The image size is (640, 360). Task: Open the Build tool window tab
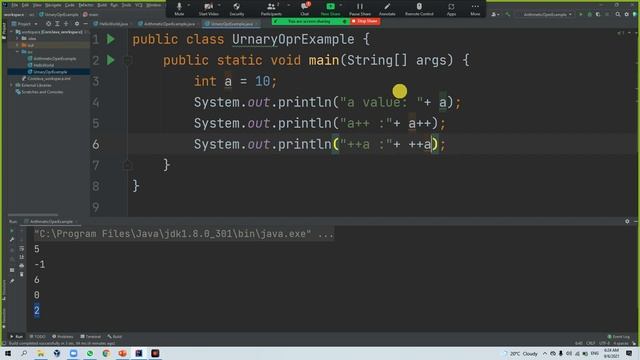(x=115, y=337)
